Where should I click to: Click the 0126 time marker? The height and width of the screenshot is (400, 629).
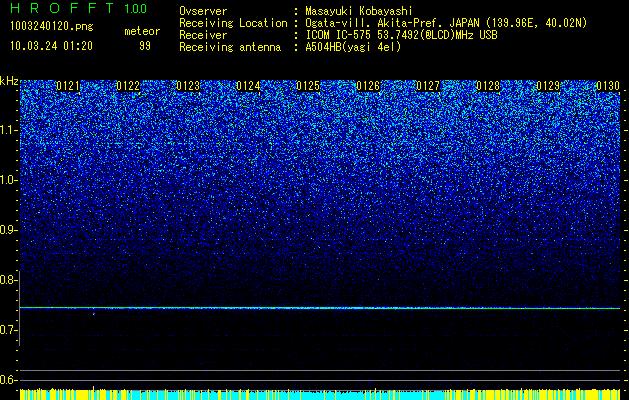click(x=368, y=86)
